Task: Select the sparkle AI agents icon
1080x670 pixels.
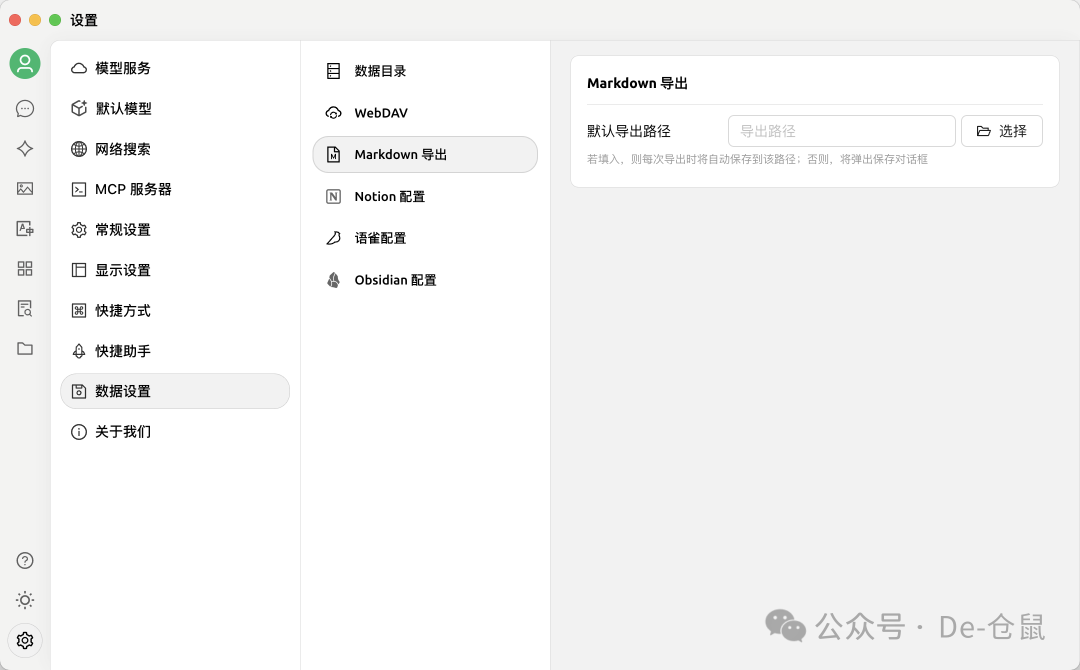Action: click(x=24, y=148)
